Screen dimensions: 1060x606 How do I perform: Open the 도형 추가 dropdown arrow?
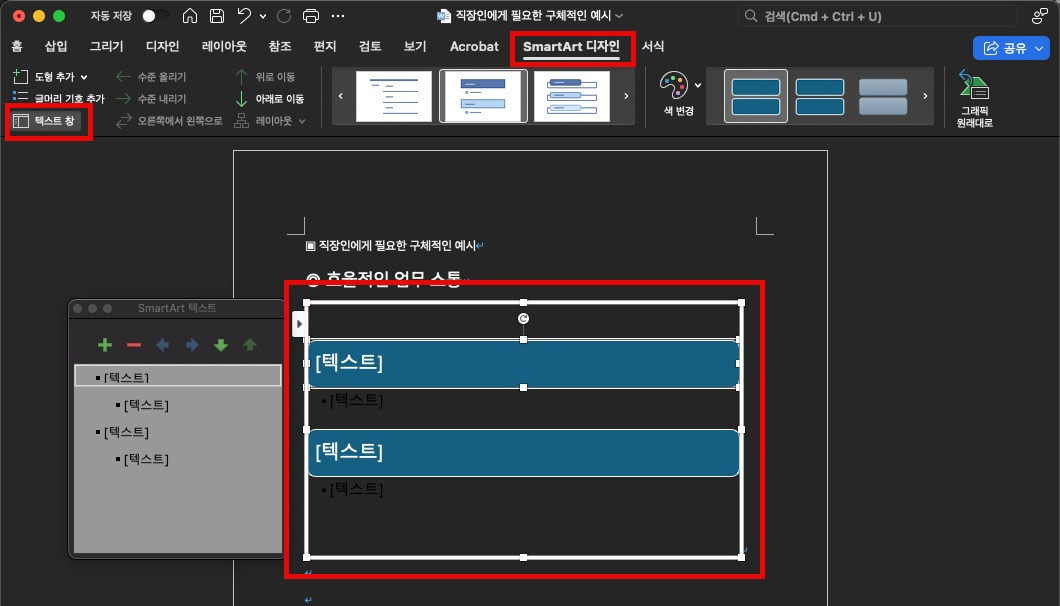[x=84, y=77]
